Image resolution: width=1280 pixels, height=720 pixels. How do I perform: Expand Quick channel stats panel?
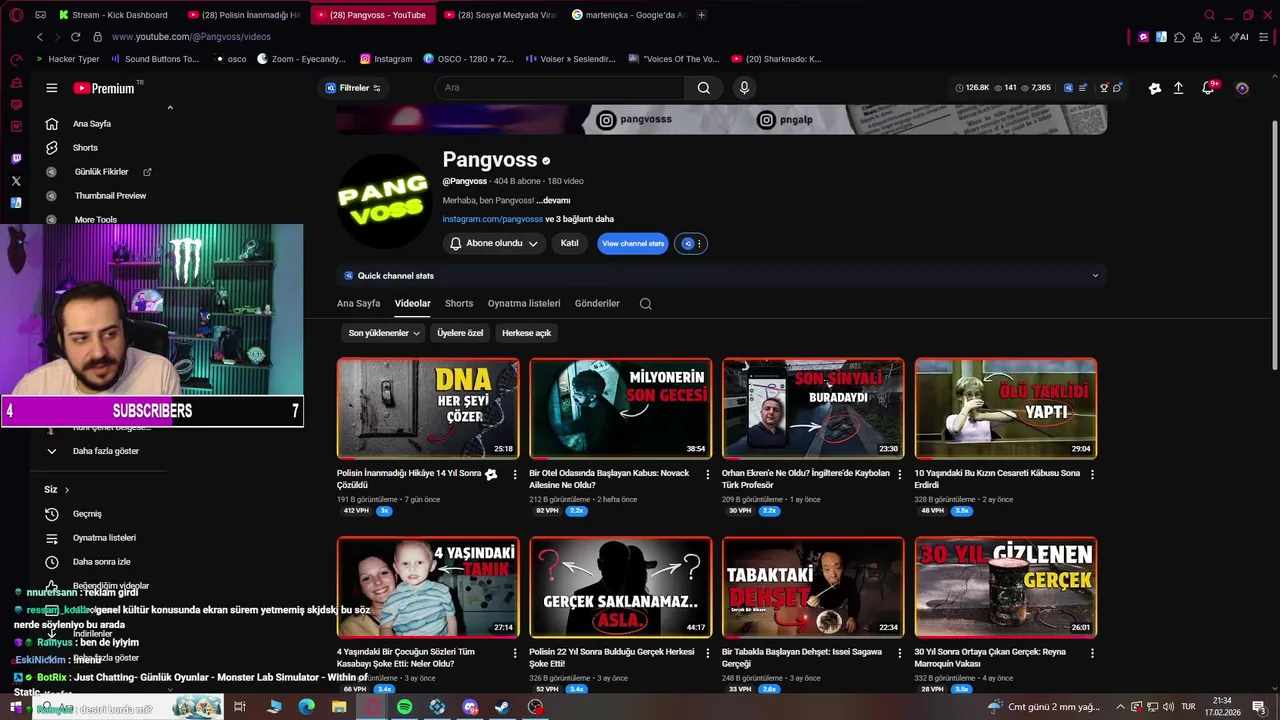click(x=1095, y=276)
